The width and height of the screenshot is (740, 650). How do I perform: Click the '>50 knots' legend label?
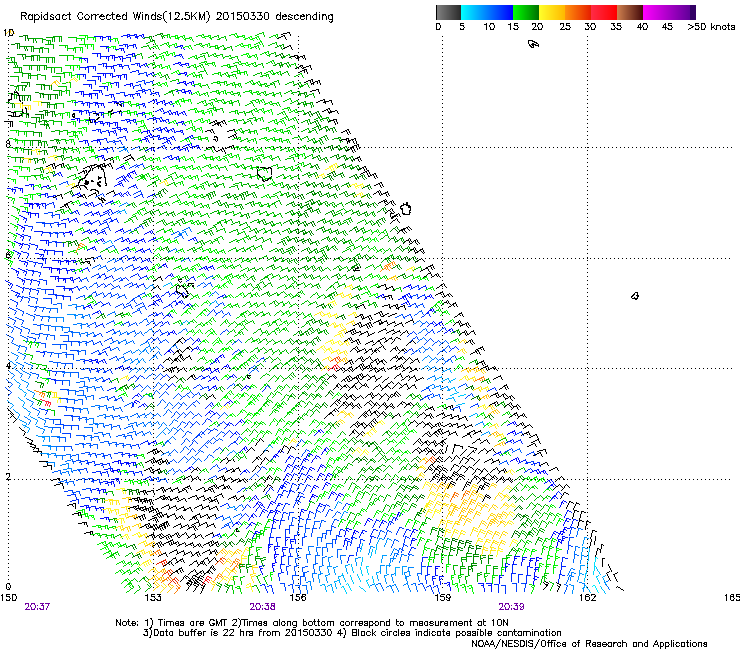pos(711,27)
